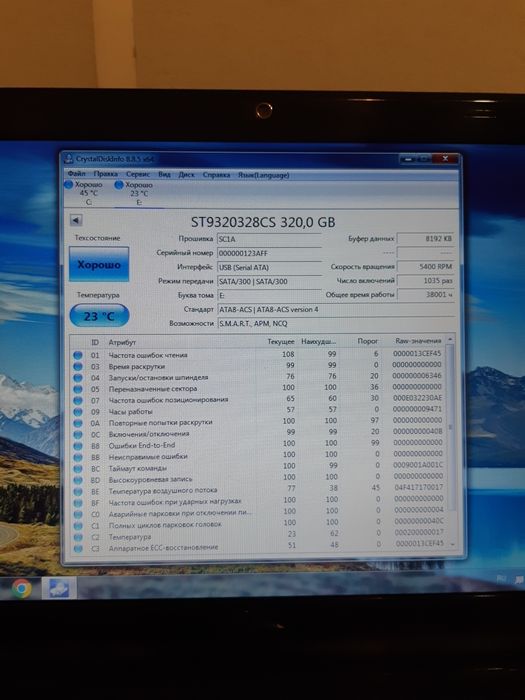Click status dot for Полных циклов парковок головок

[x=78, y=525]
